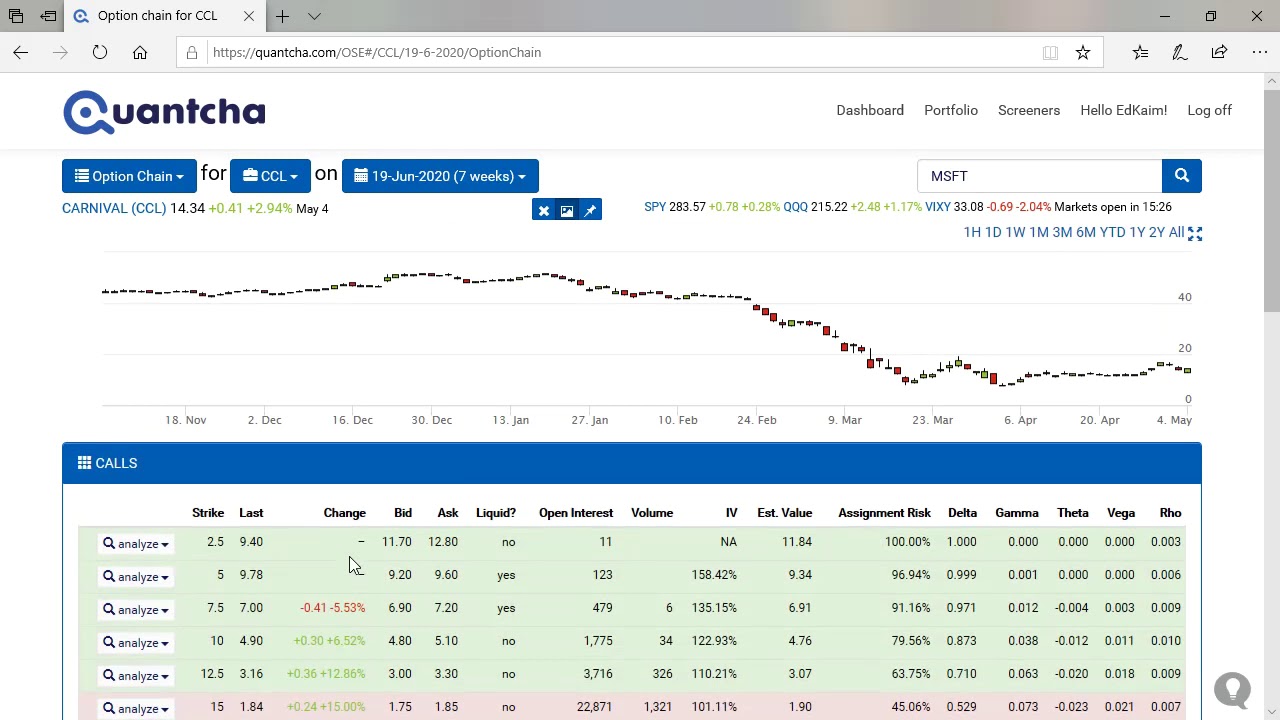Expand chart to fullscreen with the expand icon

click(1195, 233)
